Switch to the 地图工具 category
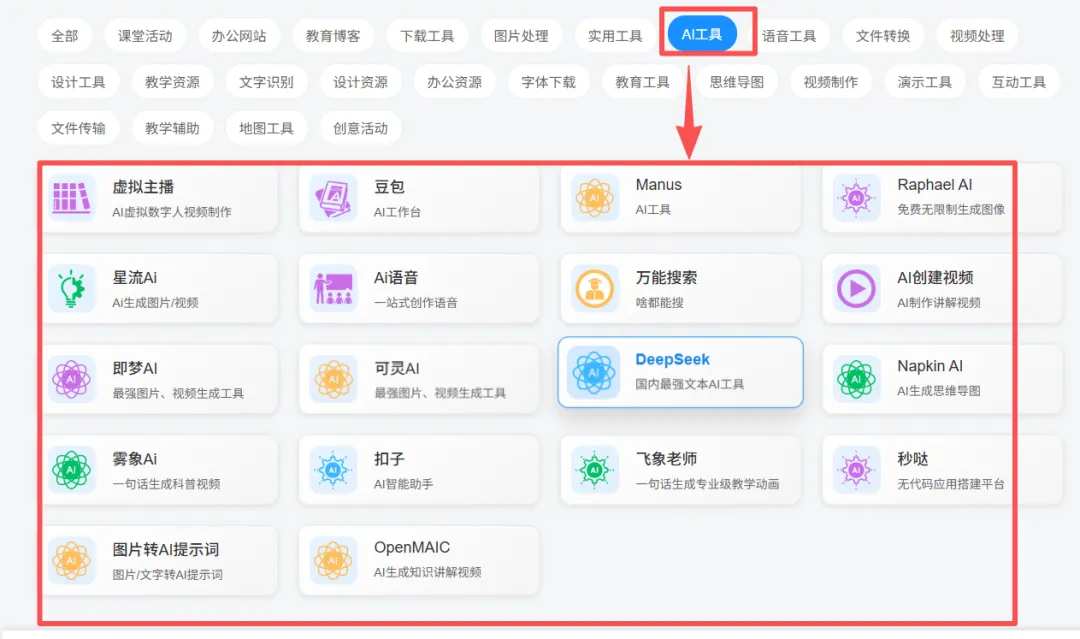1080x639 pixels. coord(267,128)
